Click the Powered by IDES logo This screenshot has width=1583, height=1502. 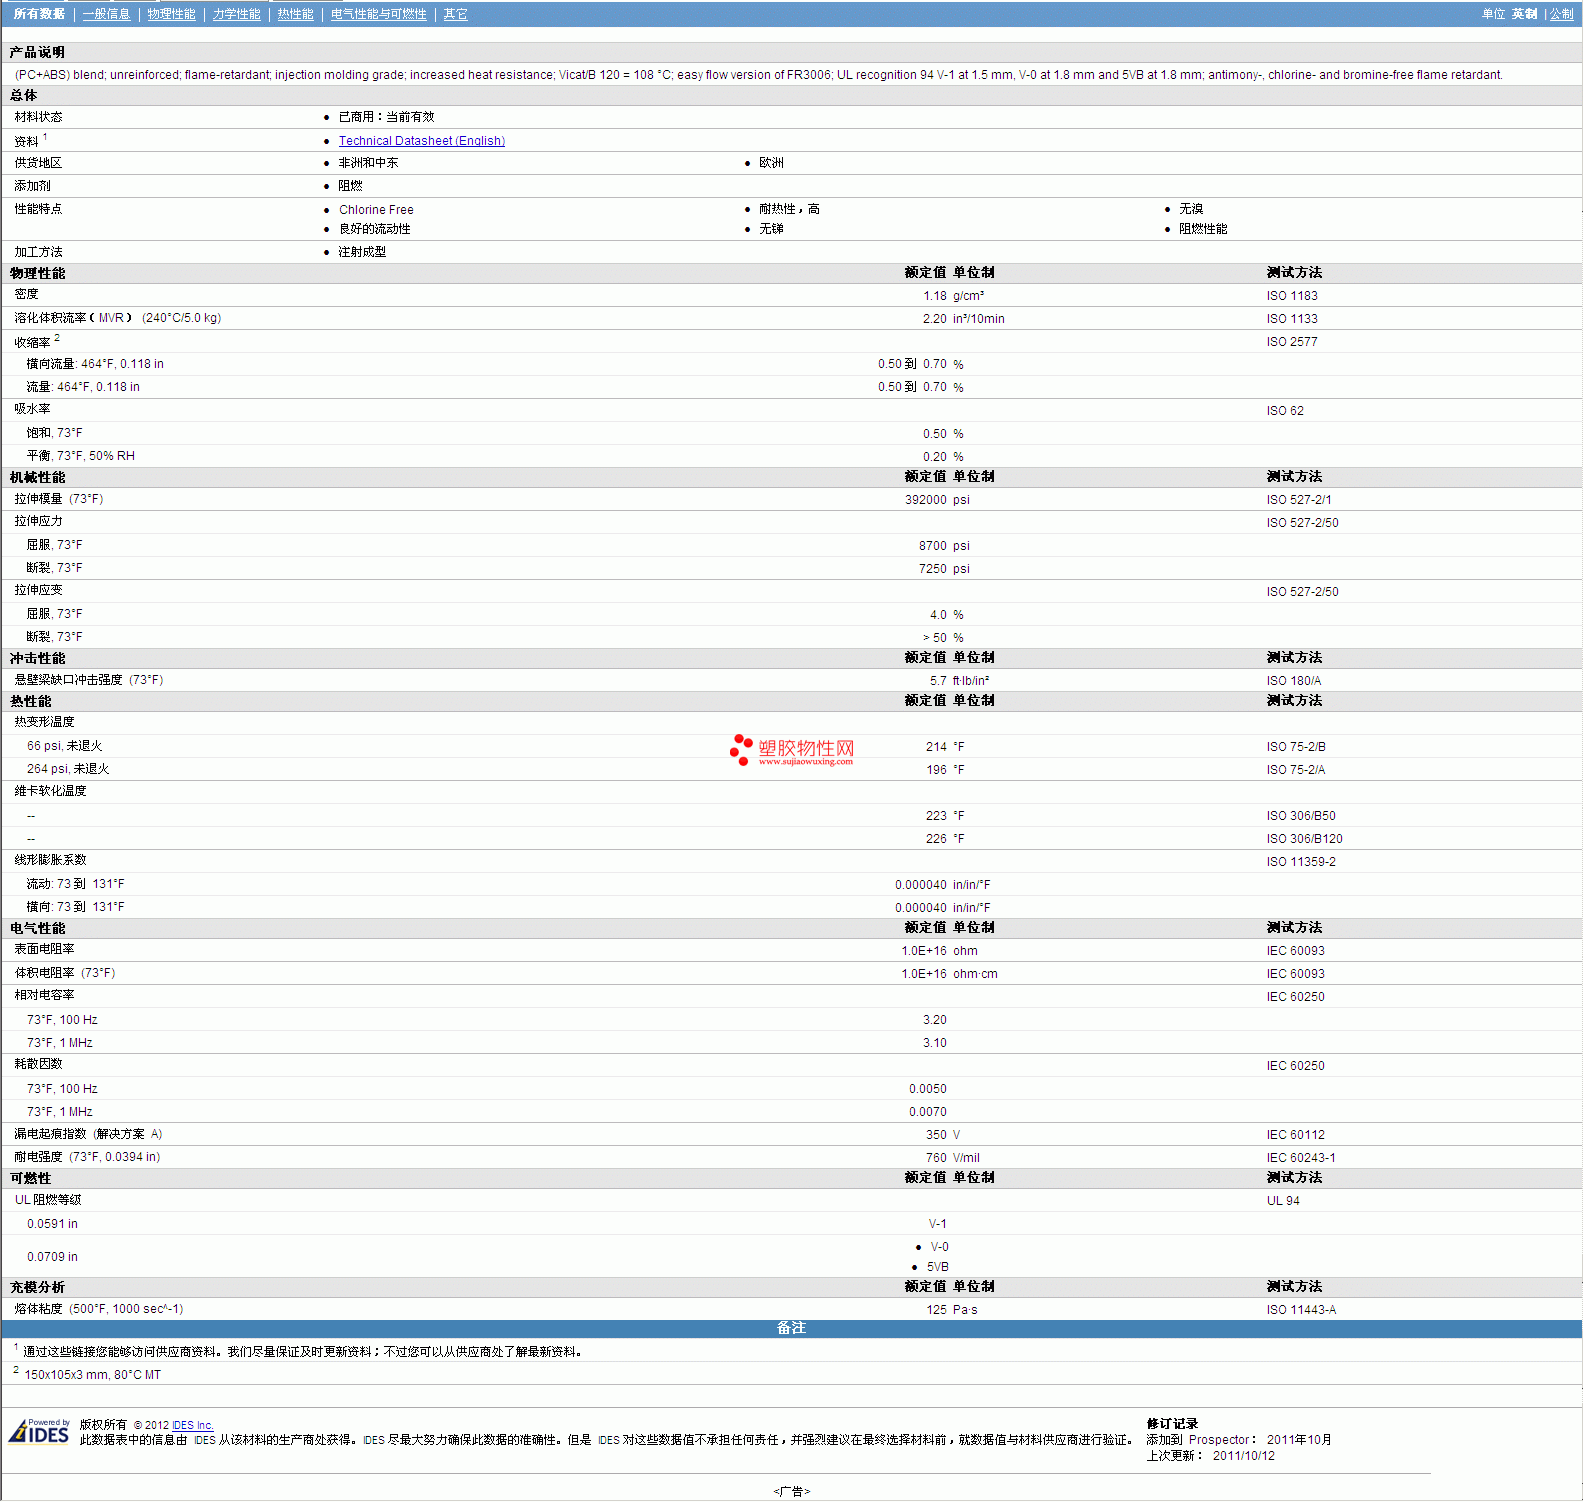pos(39,1432)
